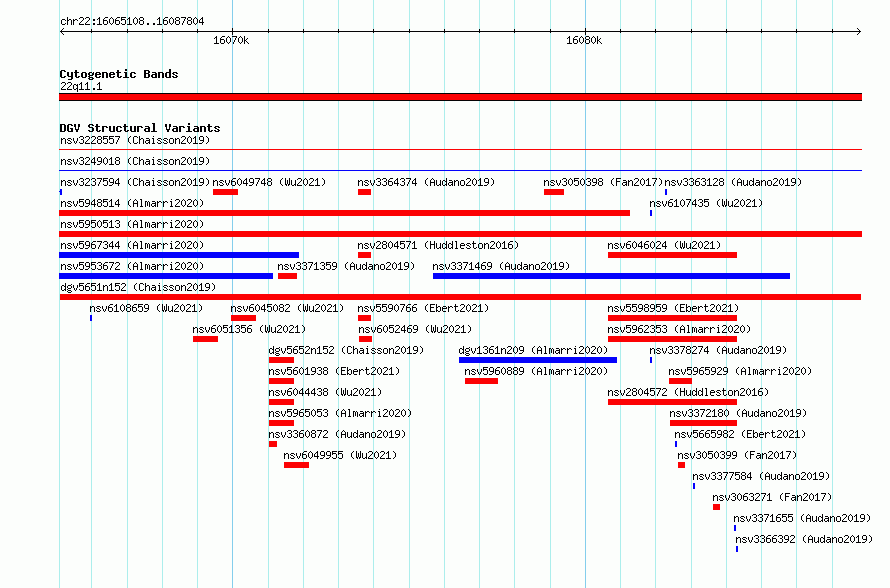Click nsv6044438 (Wu2021) label
The width and height of the screenshot is (890, 588).
(x=325, y=392)
